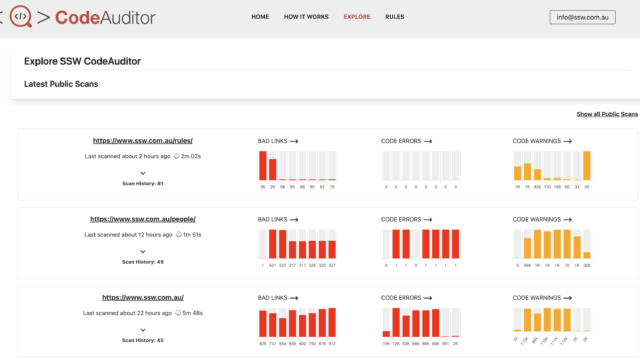The height and width of the screenshot is (360, 640).
Task: Click the 912 bad links bar for homepage
Action: pyautogui.click(x=332, y=322)
